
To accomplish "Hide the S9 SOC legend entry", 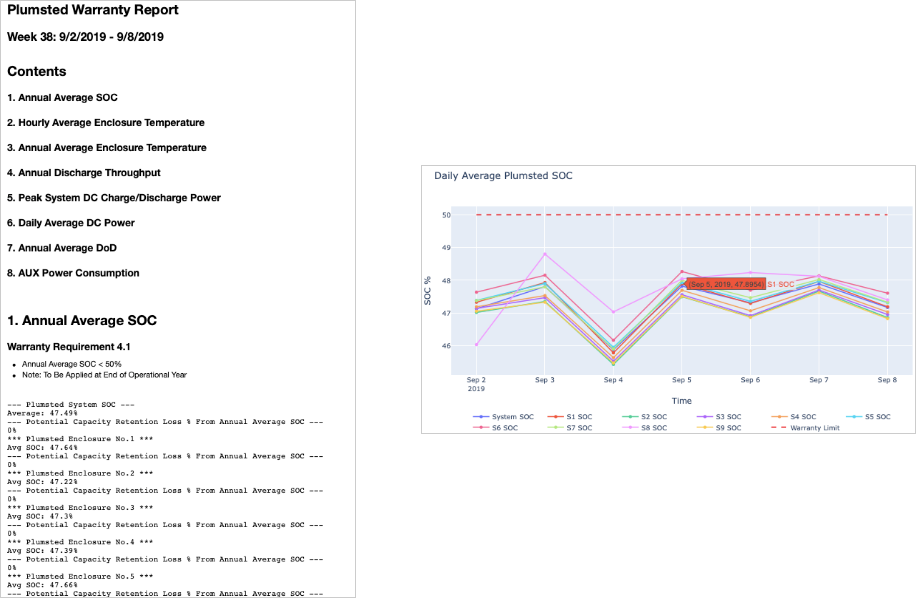I will [719, 428].
